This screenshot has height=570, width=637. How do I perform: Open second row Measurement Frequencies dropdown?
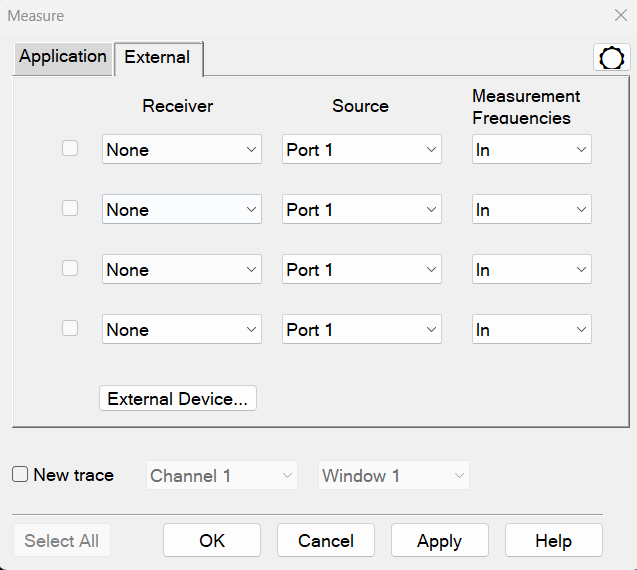[531, 209]
